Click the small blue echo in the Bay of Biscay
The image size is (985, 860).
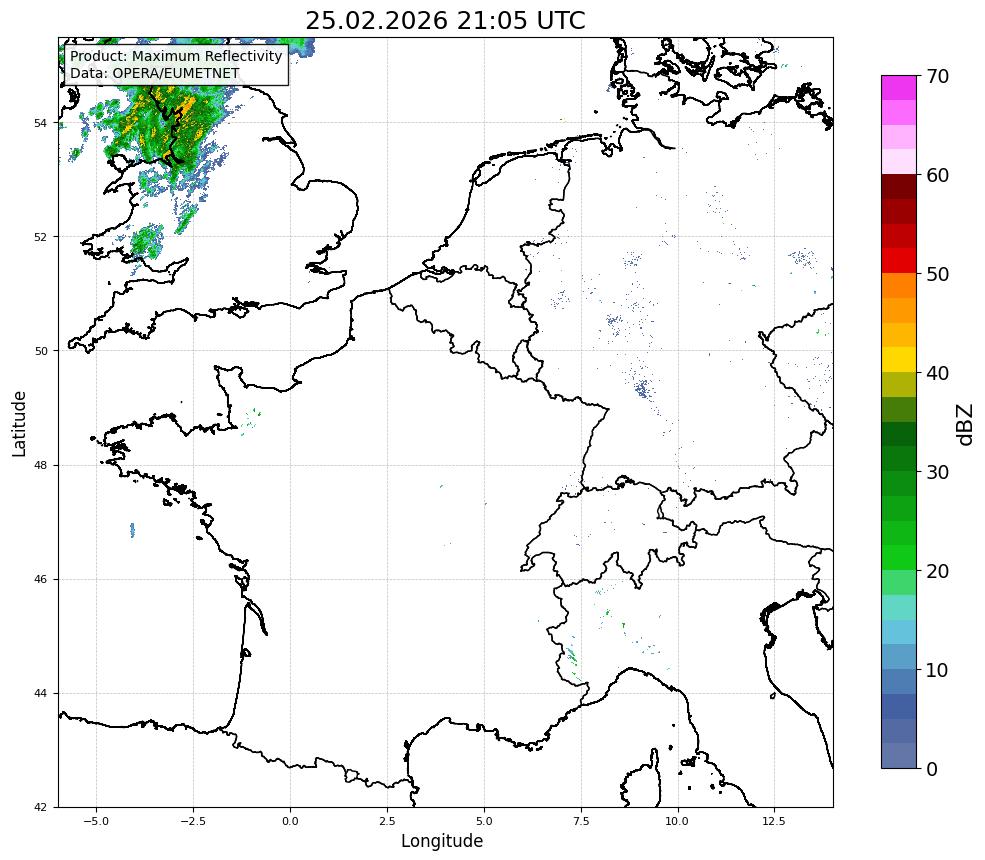(132, 530)
